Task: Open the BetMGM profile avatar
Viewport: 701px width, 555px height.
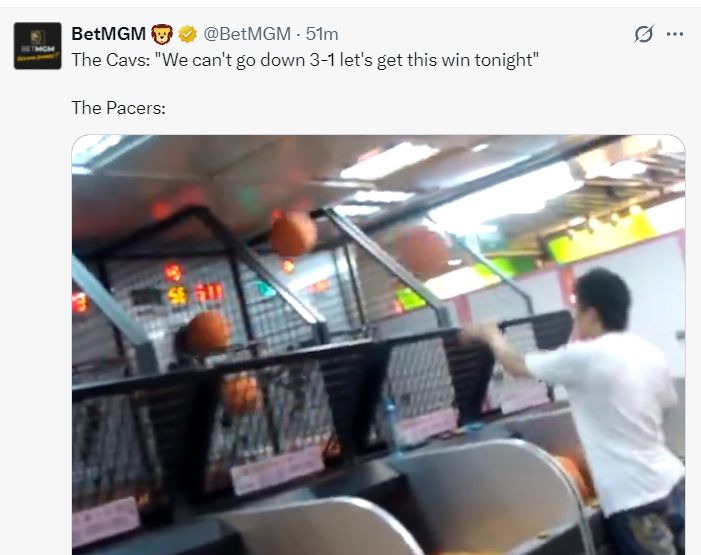Action: [x=38, y=46]
